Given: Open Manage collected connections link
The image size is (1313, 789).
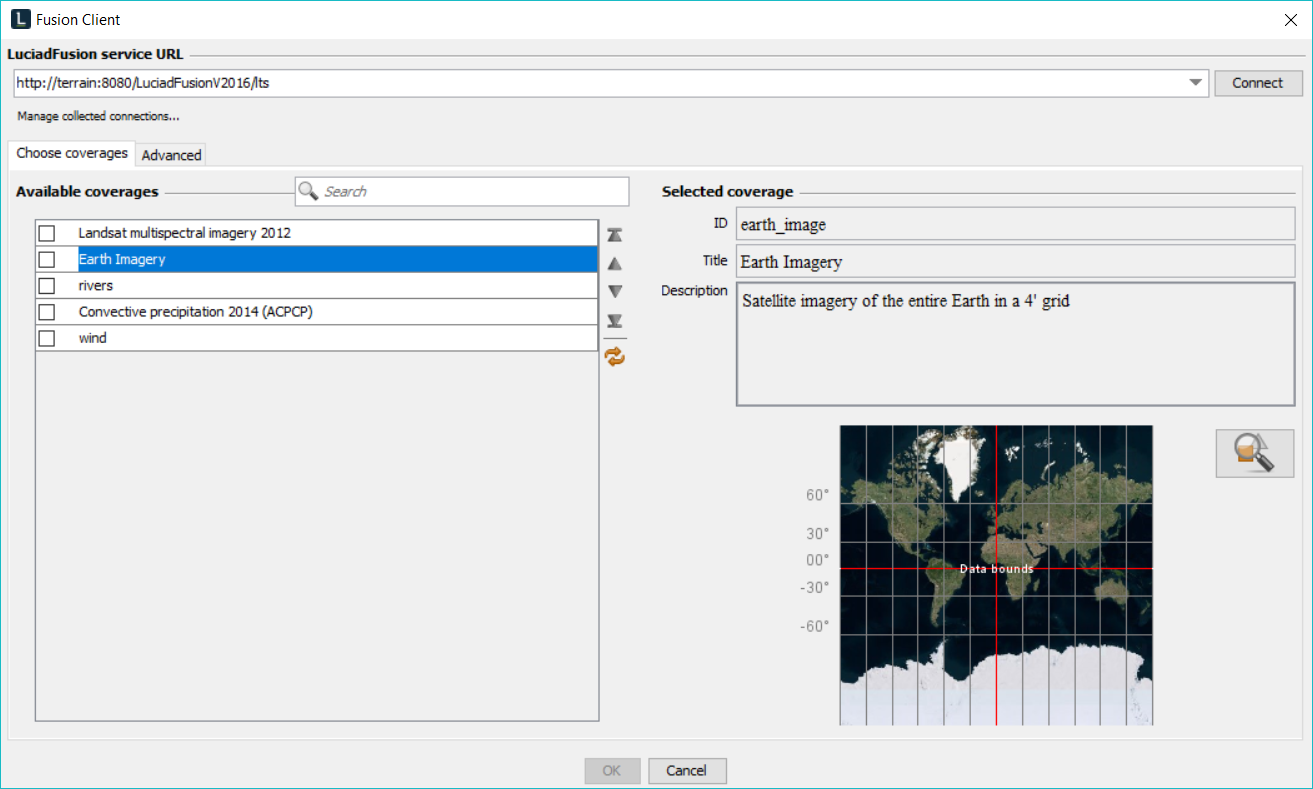Looking at the screenshot, I should click(98, 116).
